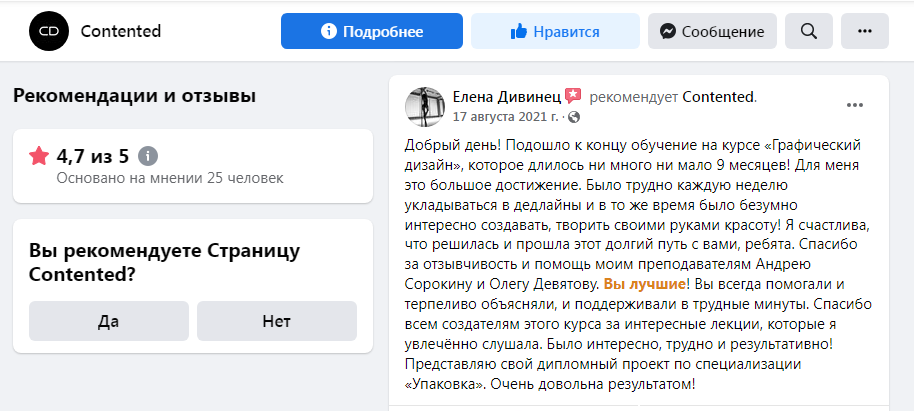Image resolution: width=914 pixels, height=411 pixels.
Task: Click the recommendation badge next to Елена Дивинец
Action: click(x=573, y=97)
